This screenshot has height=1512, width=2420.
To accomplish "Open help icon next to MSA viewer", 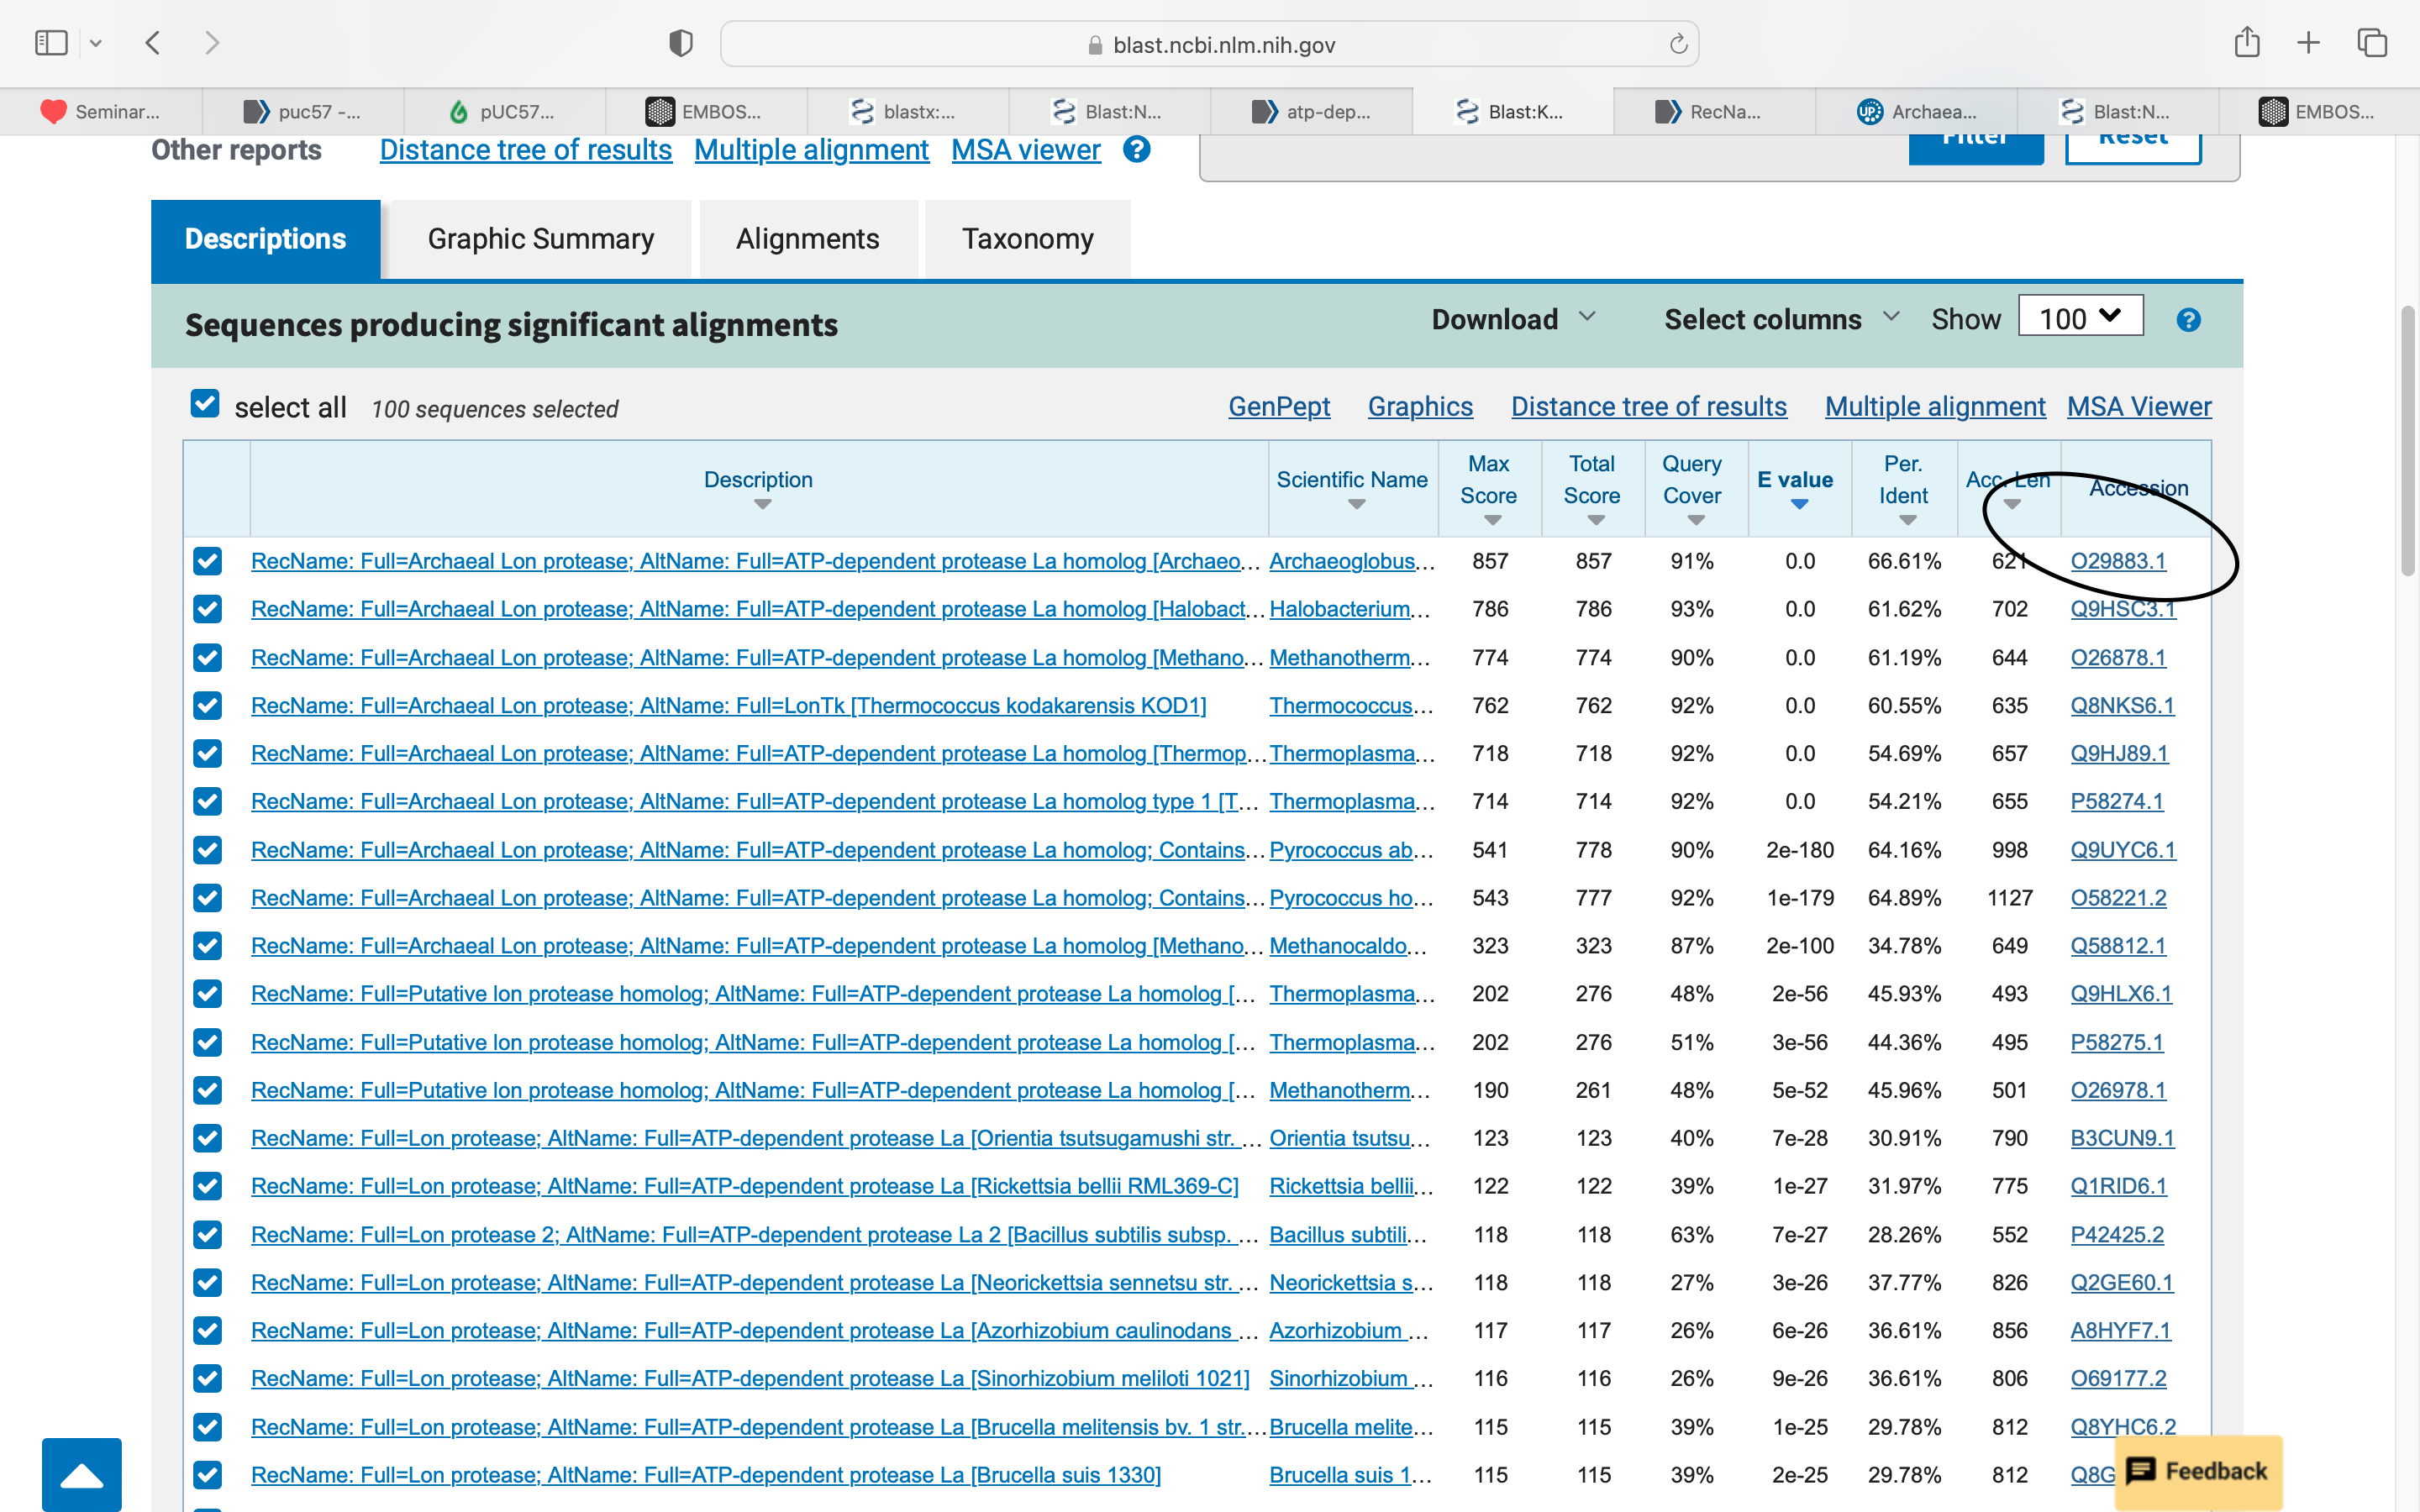I will coord(1137,150).
